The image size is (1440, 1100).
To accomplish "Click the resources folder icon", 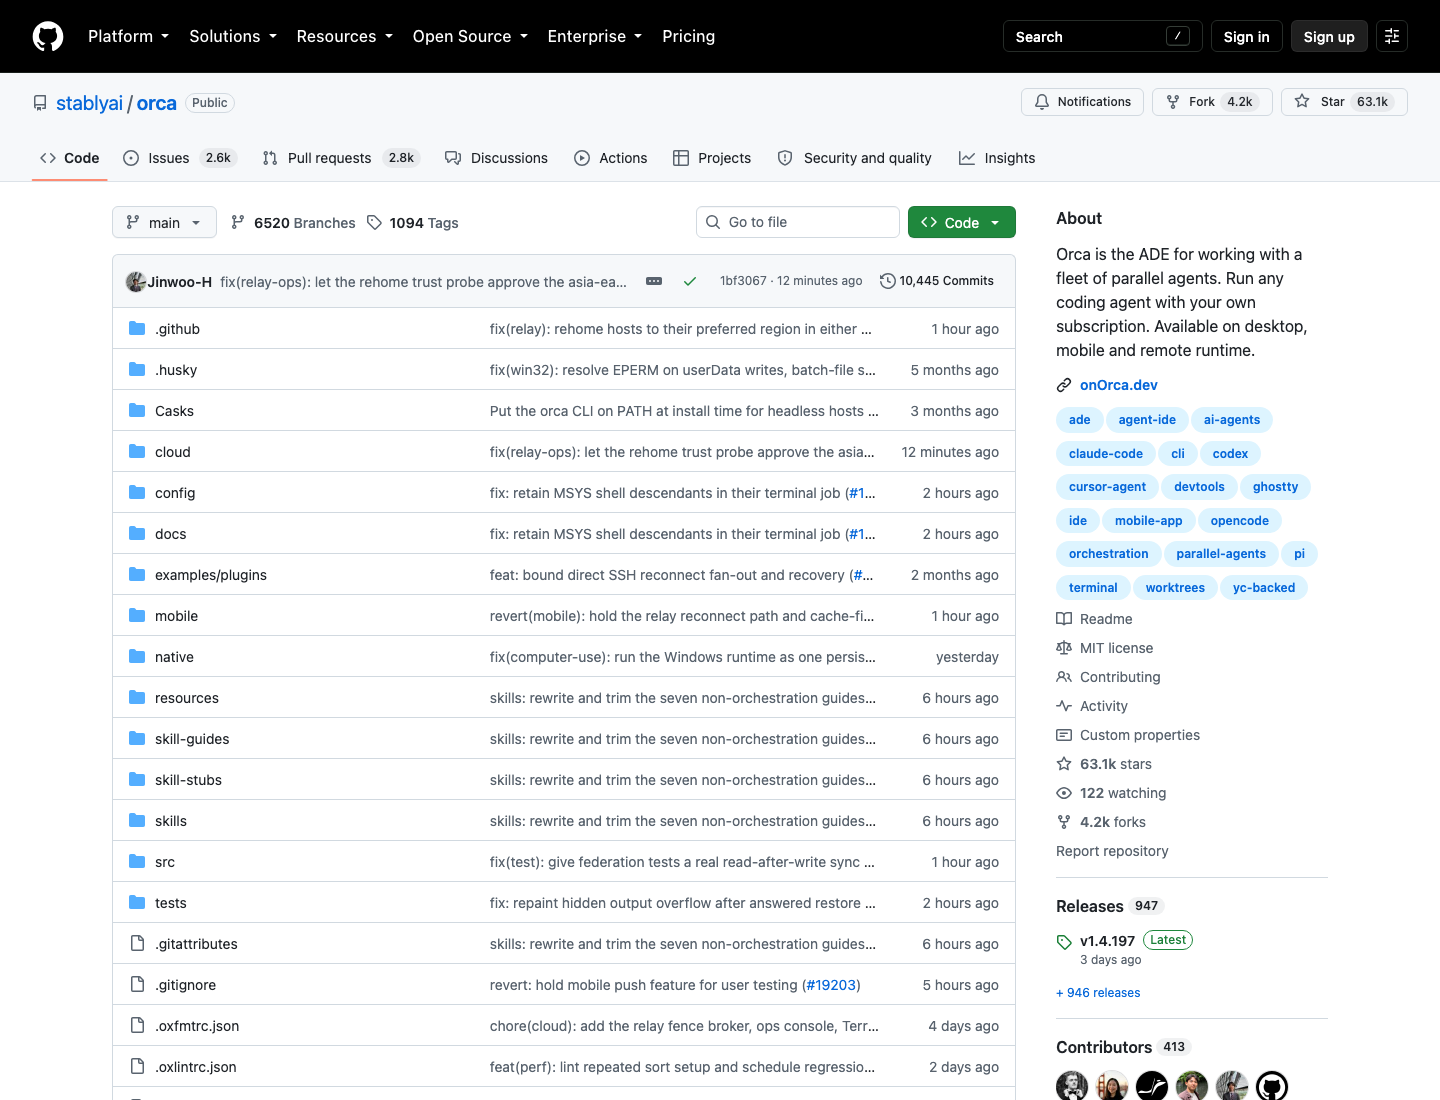I will coord(137,697).
